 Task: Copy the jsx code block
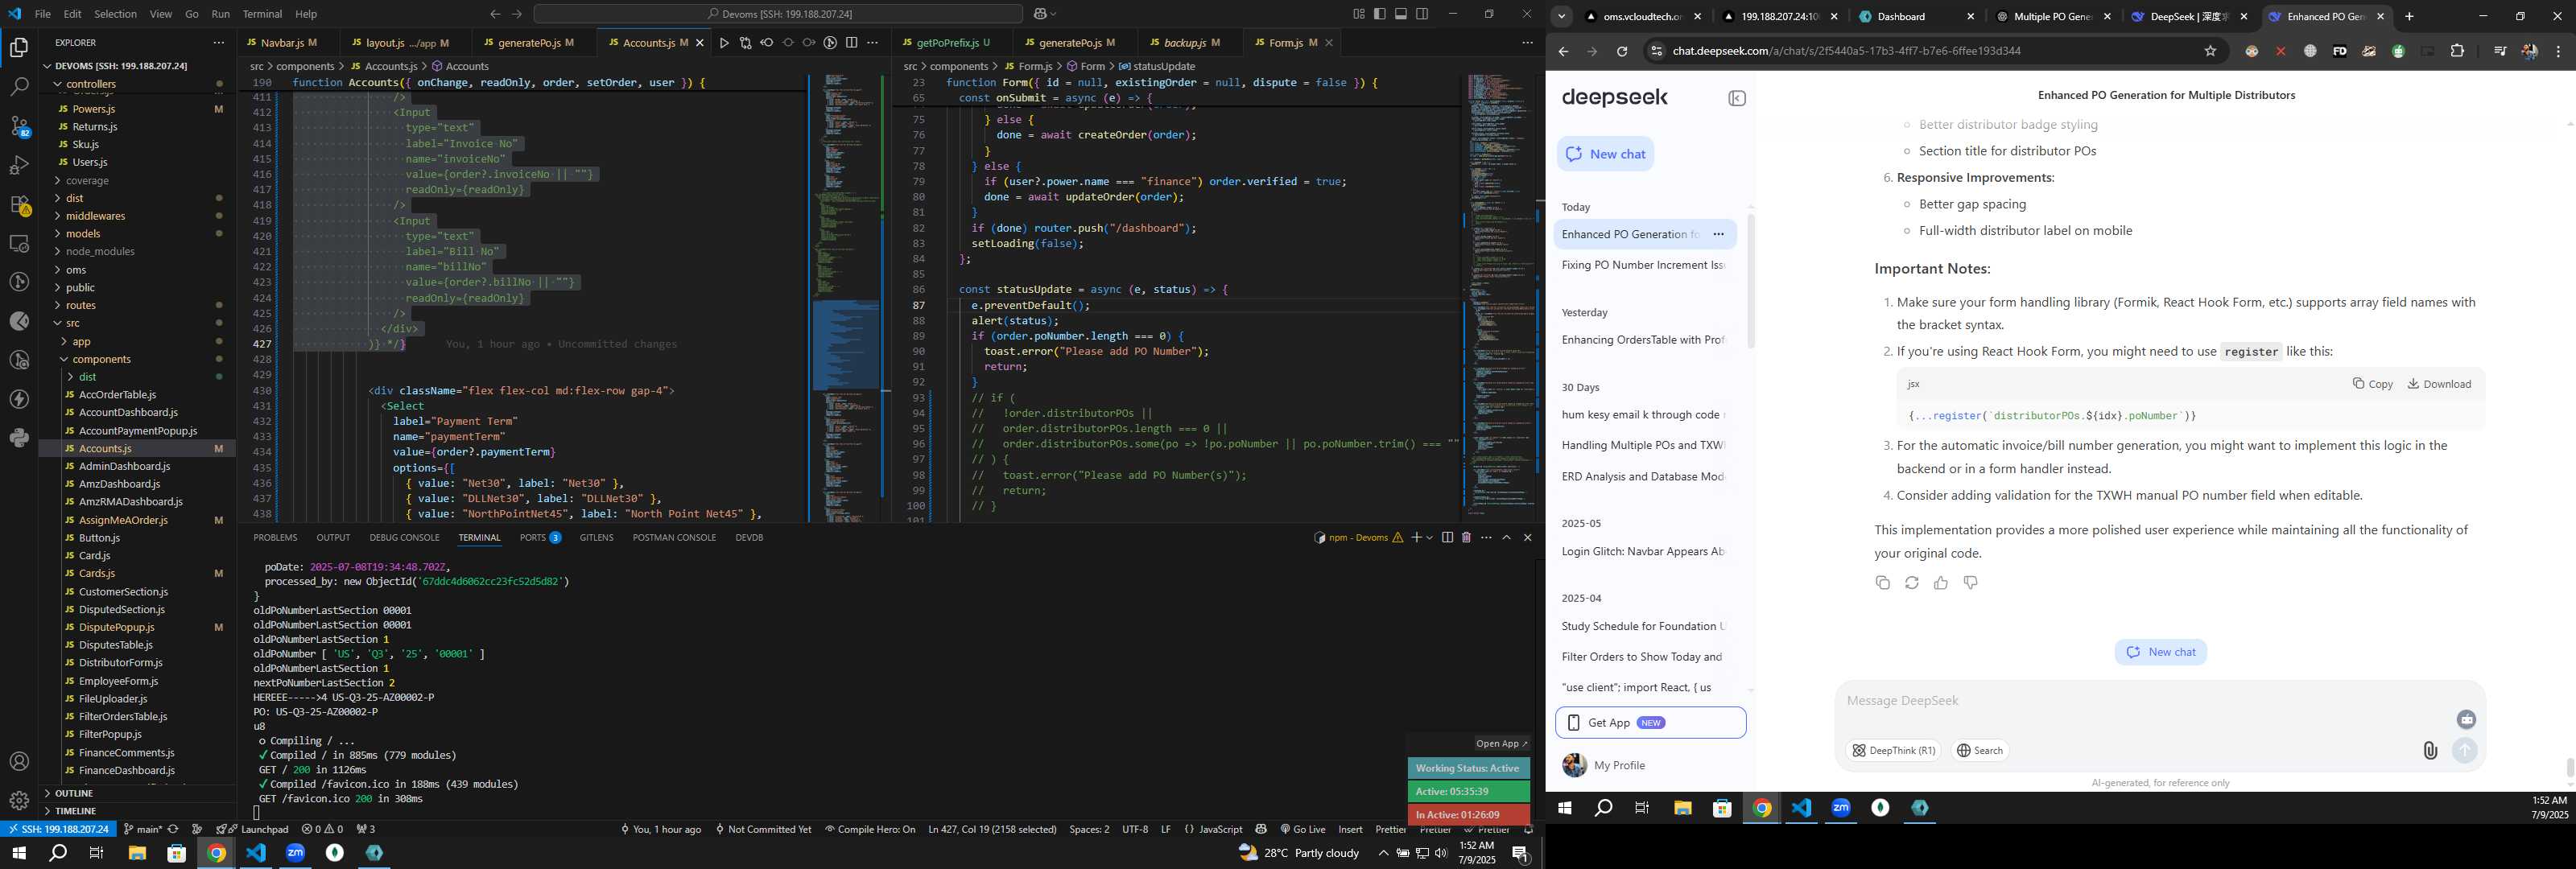click(2372, 384)
